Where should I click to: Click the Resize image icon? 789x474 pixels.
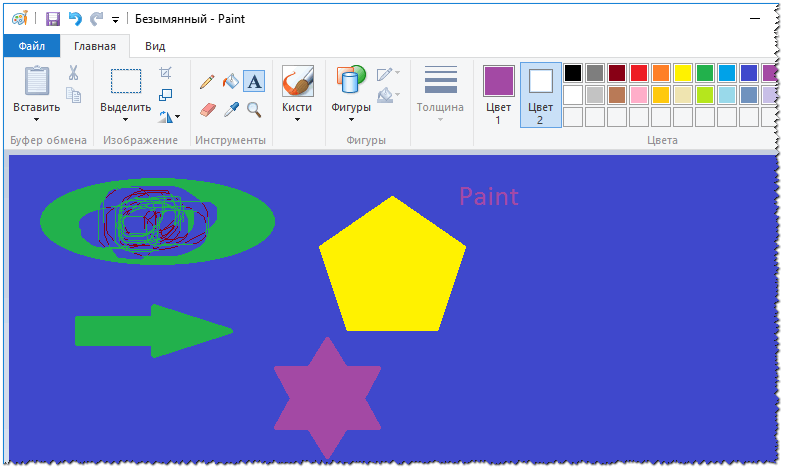click(x=165, y=95)
